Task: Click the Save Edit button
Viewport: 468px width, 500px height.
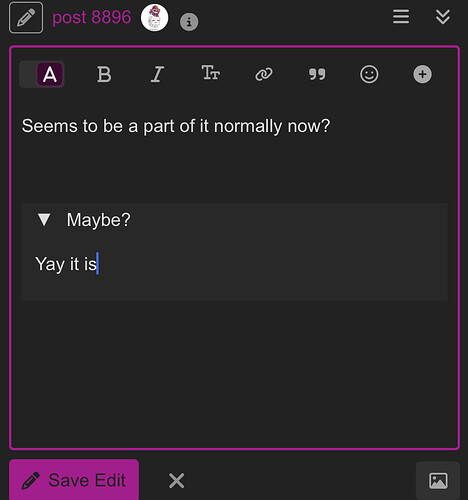Action: pos(74,480)
